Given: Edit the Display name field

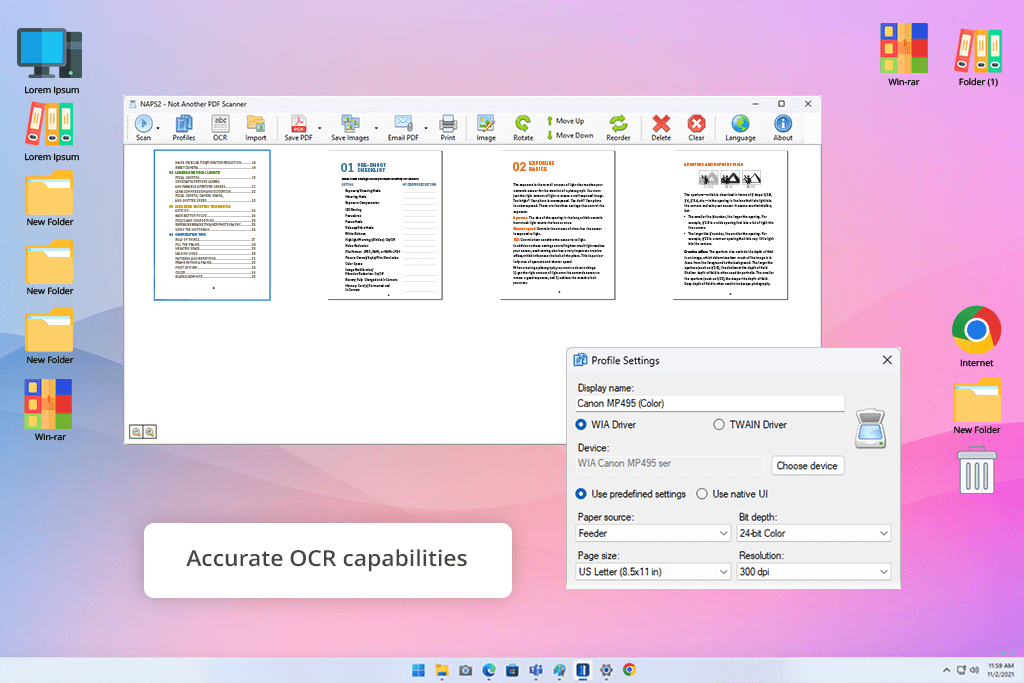Looking at the screenshot, I should 710,403.
